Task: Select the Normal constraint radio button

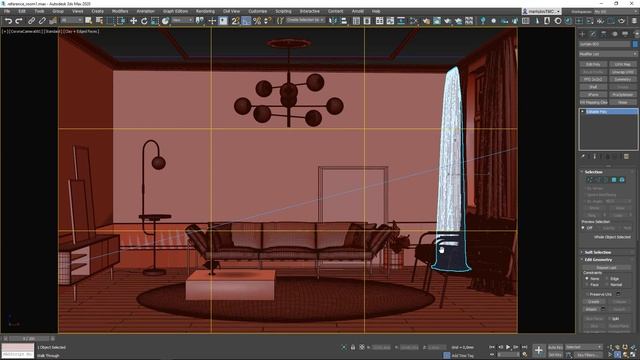Action: click(x=607, y=284)
